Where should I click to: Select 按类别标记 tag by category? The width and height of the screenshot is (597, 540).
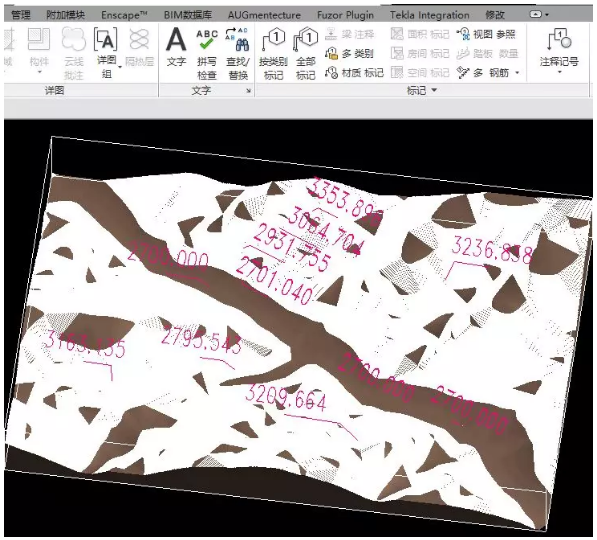click(x=273, y=53)
